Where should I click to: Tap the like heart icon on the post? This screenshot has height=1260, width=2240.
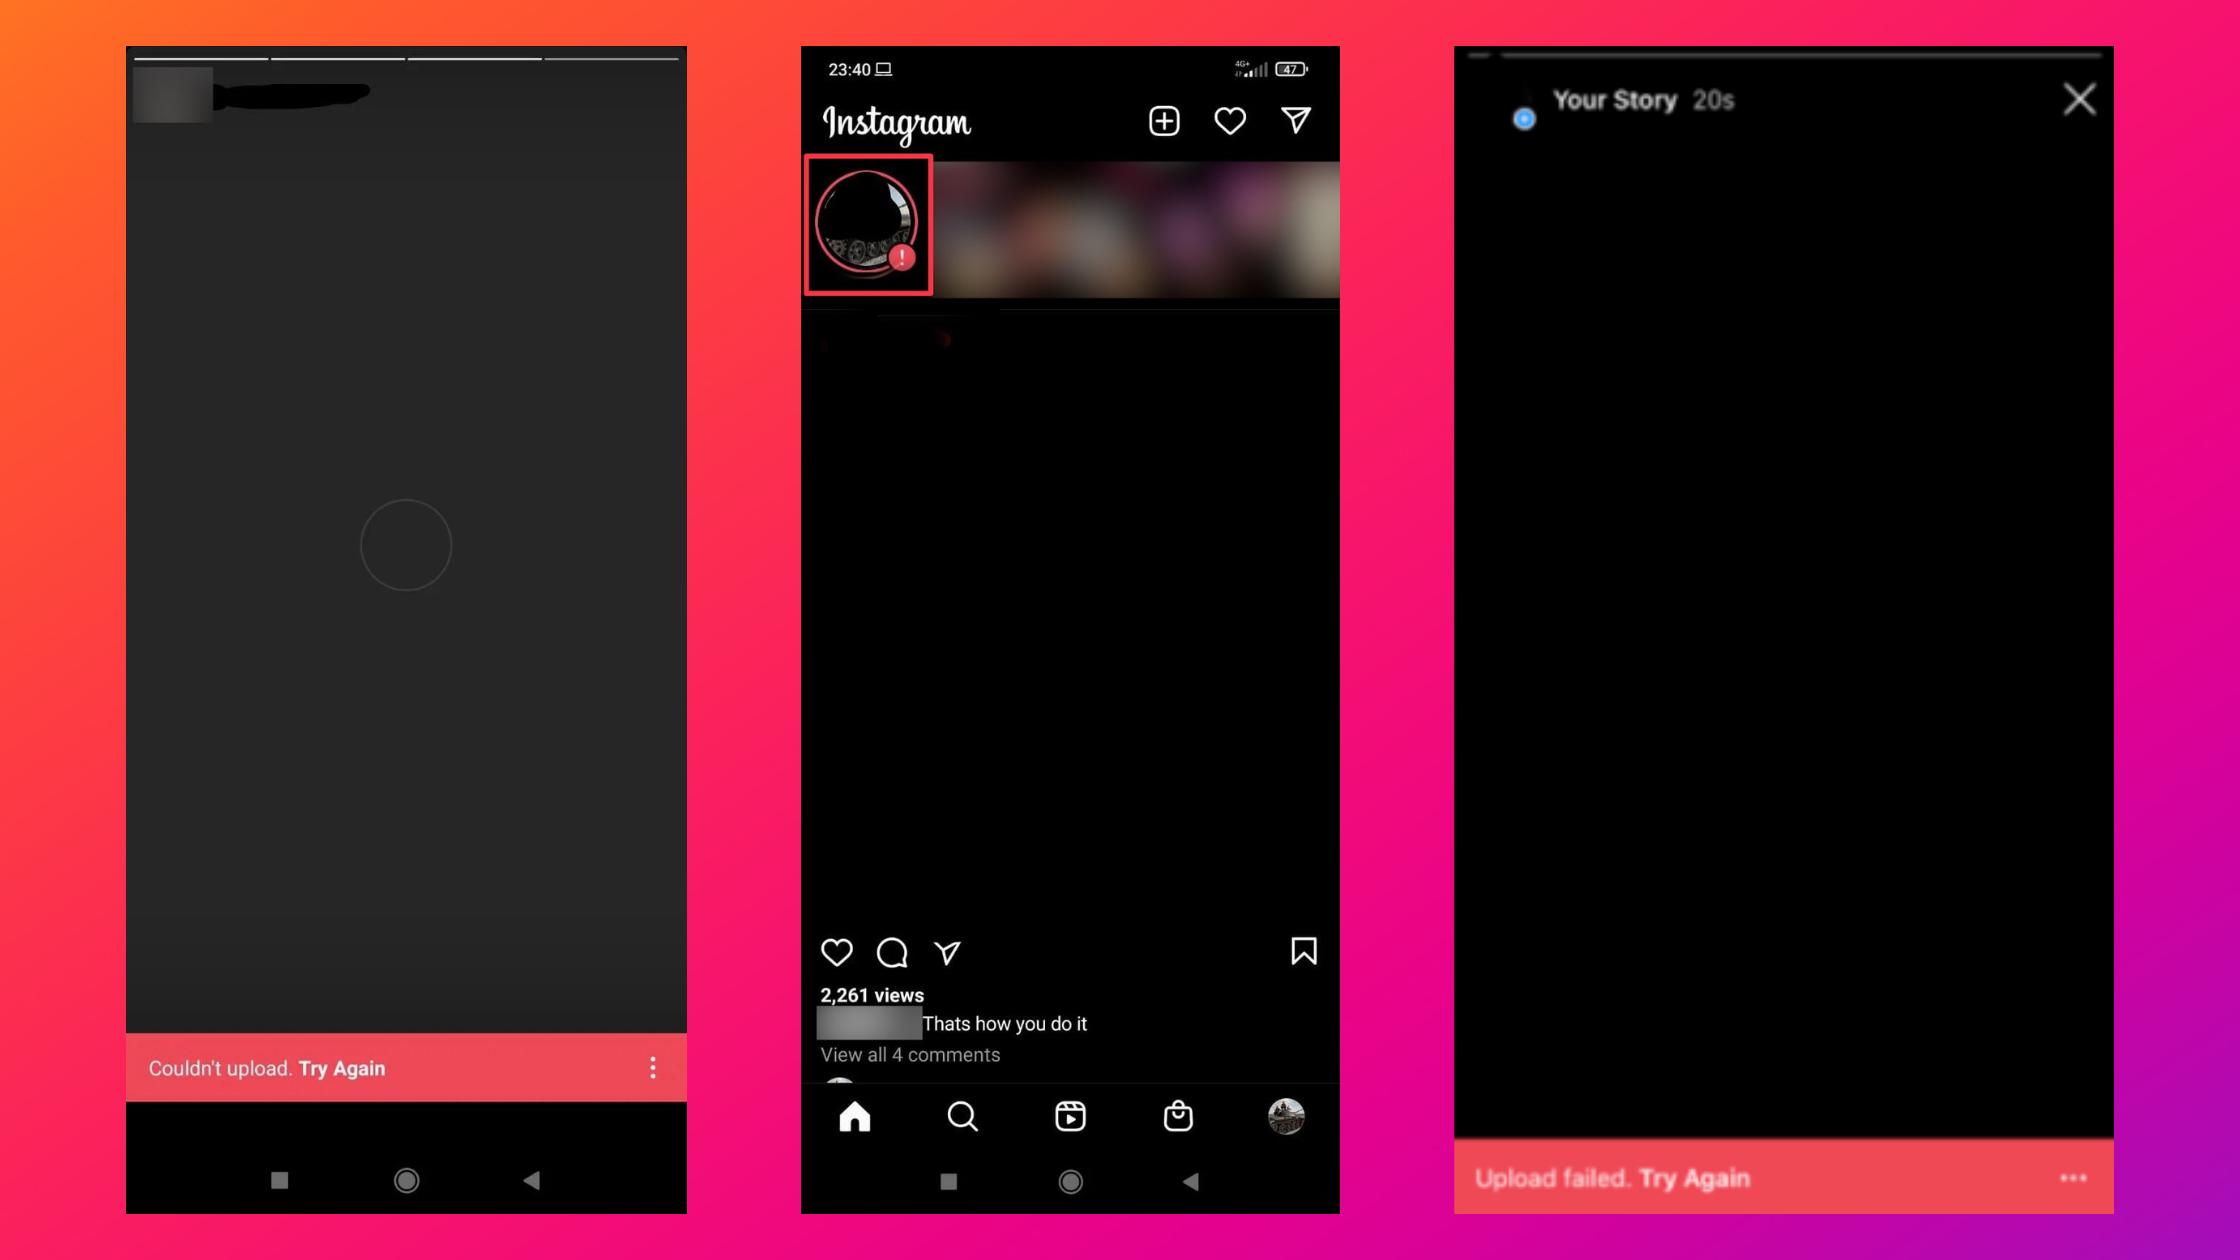837,952
